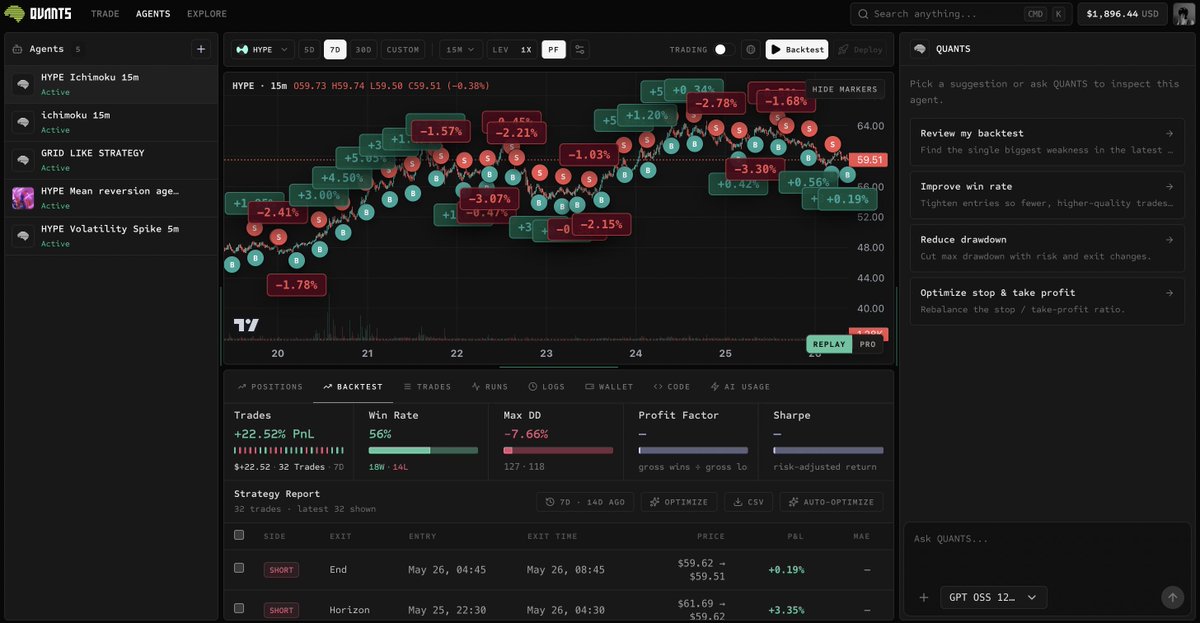This screenshot has width=1200, height=623.
Task: Open Review my backtest suggestion
Action: coord(1047,141)
